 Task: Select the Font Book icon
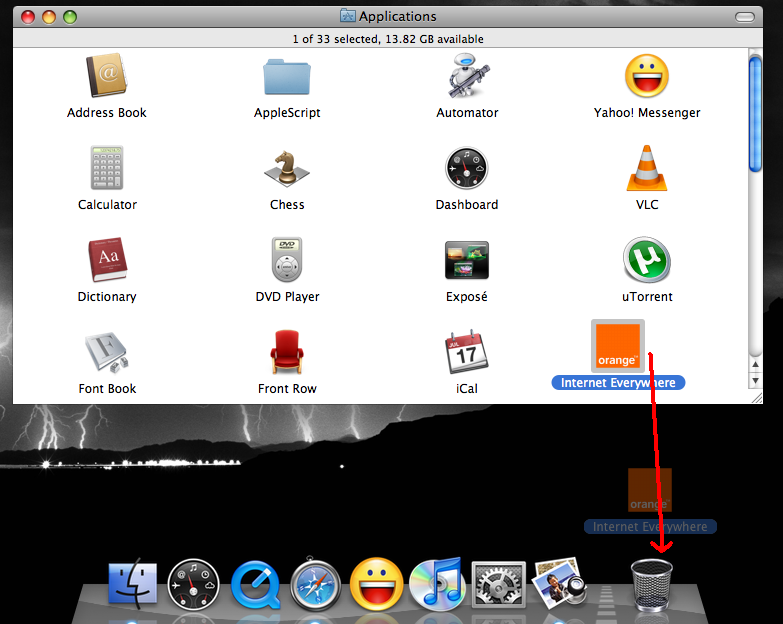107,352
